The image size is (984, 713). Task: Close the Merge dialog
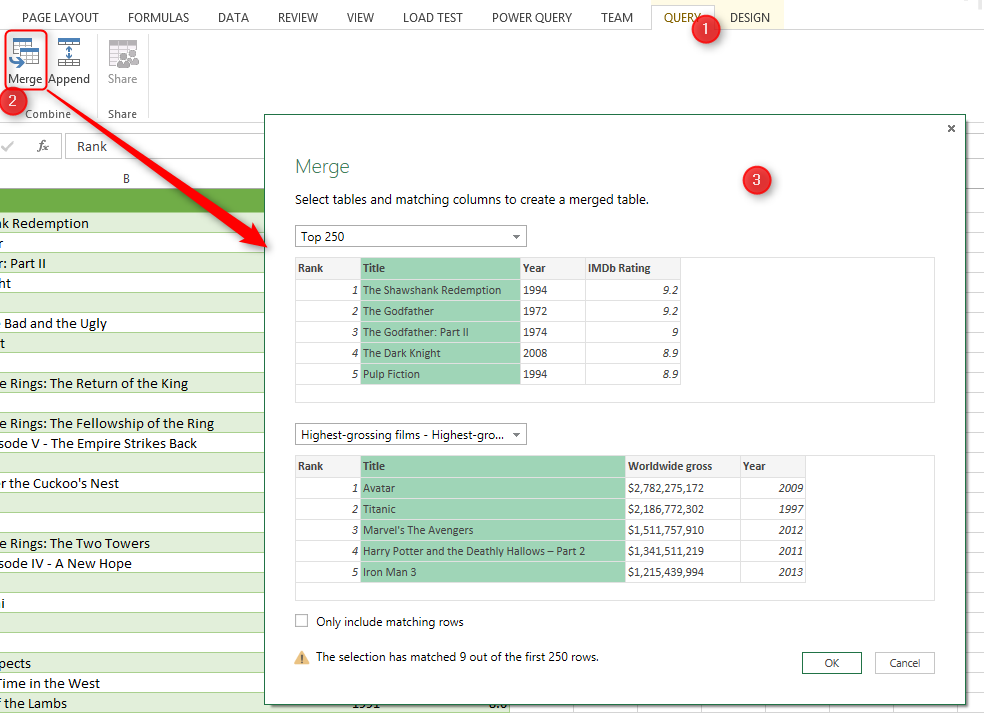[x=950, y=128]
